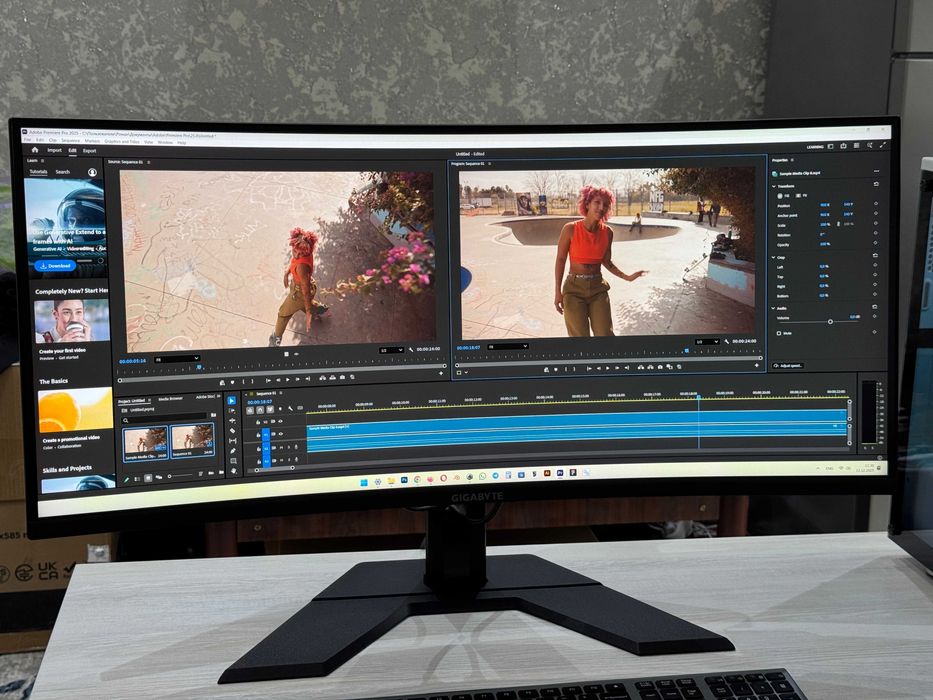Toggle fullscreen video icon in header
Viewport: 933px width, 700px height.
coord(882,145)
